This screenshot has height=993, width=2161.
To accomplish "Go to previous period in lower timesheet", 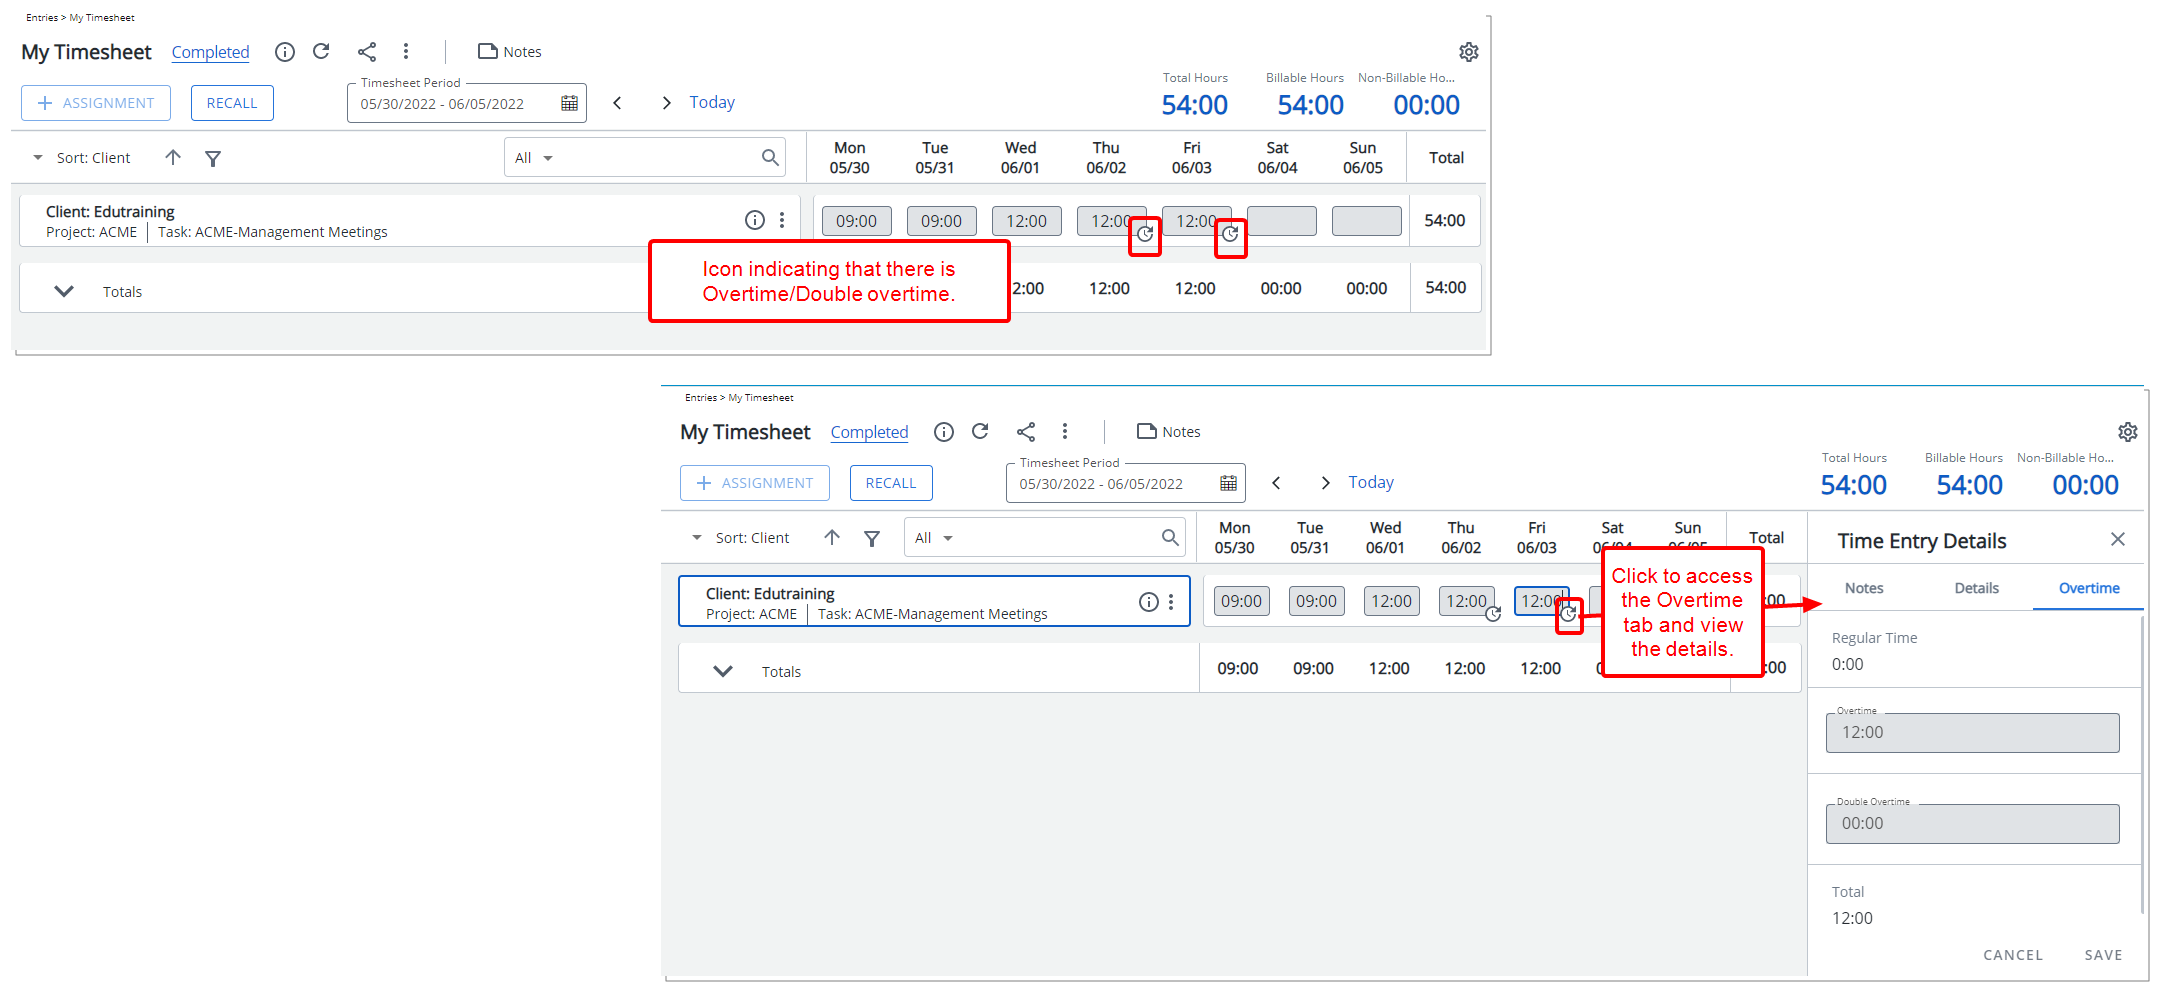I will coord(1276,483).
